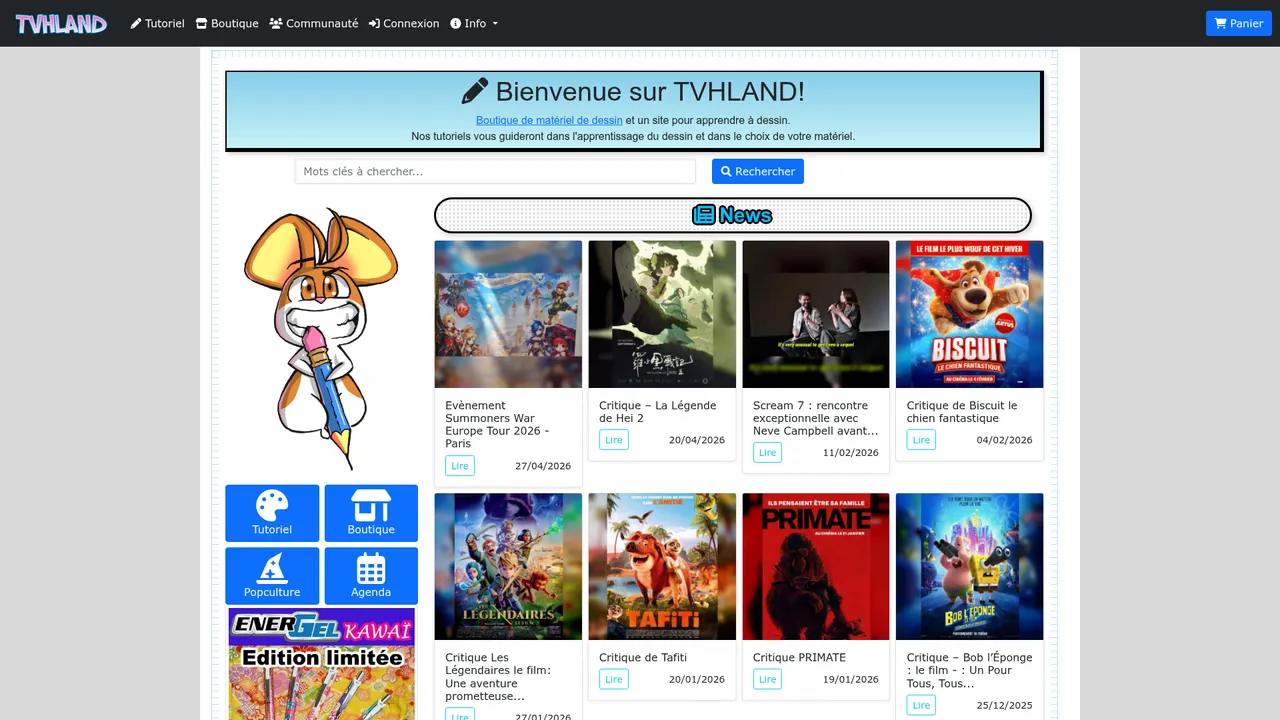The image size is (1280, 720).
Task: Open the Panier shopping cart
Action: 1239,23
